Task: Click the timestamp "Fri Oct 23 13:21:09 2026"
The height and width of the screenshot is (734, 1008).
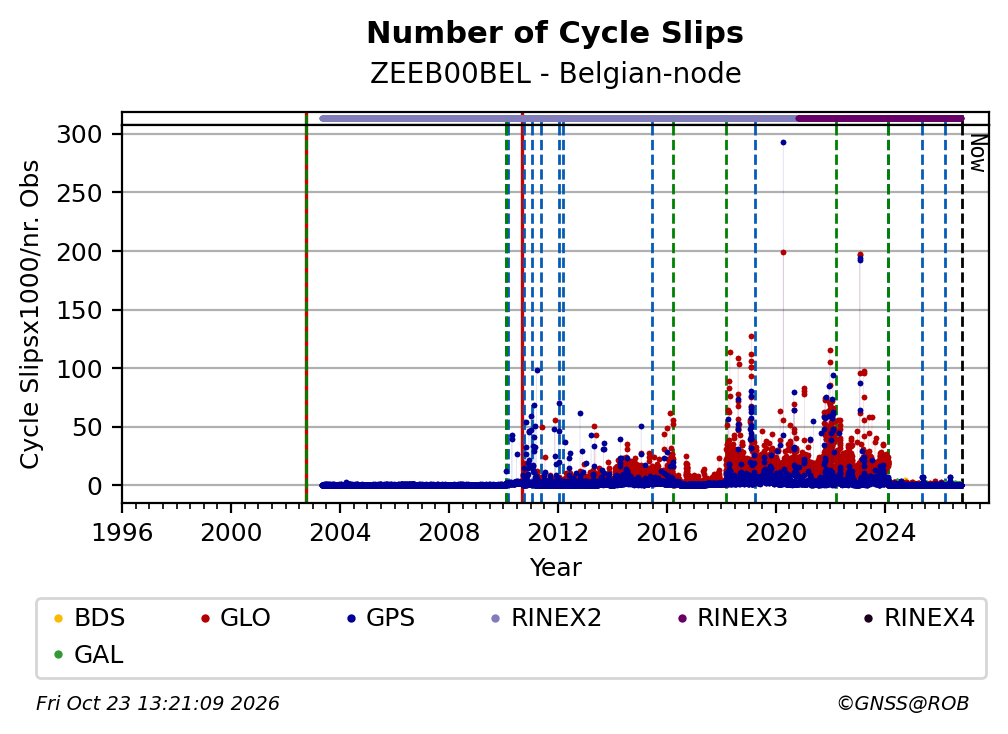Action: 158,703
